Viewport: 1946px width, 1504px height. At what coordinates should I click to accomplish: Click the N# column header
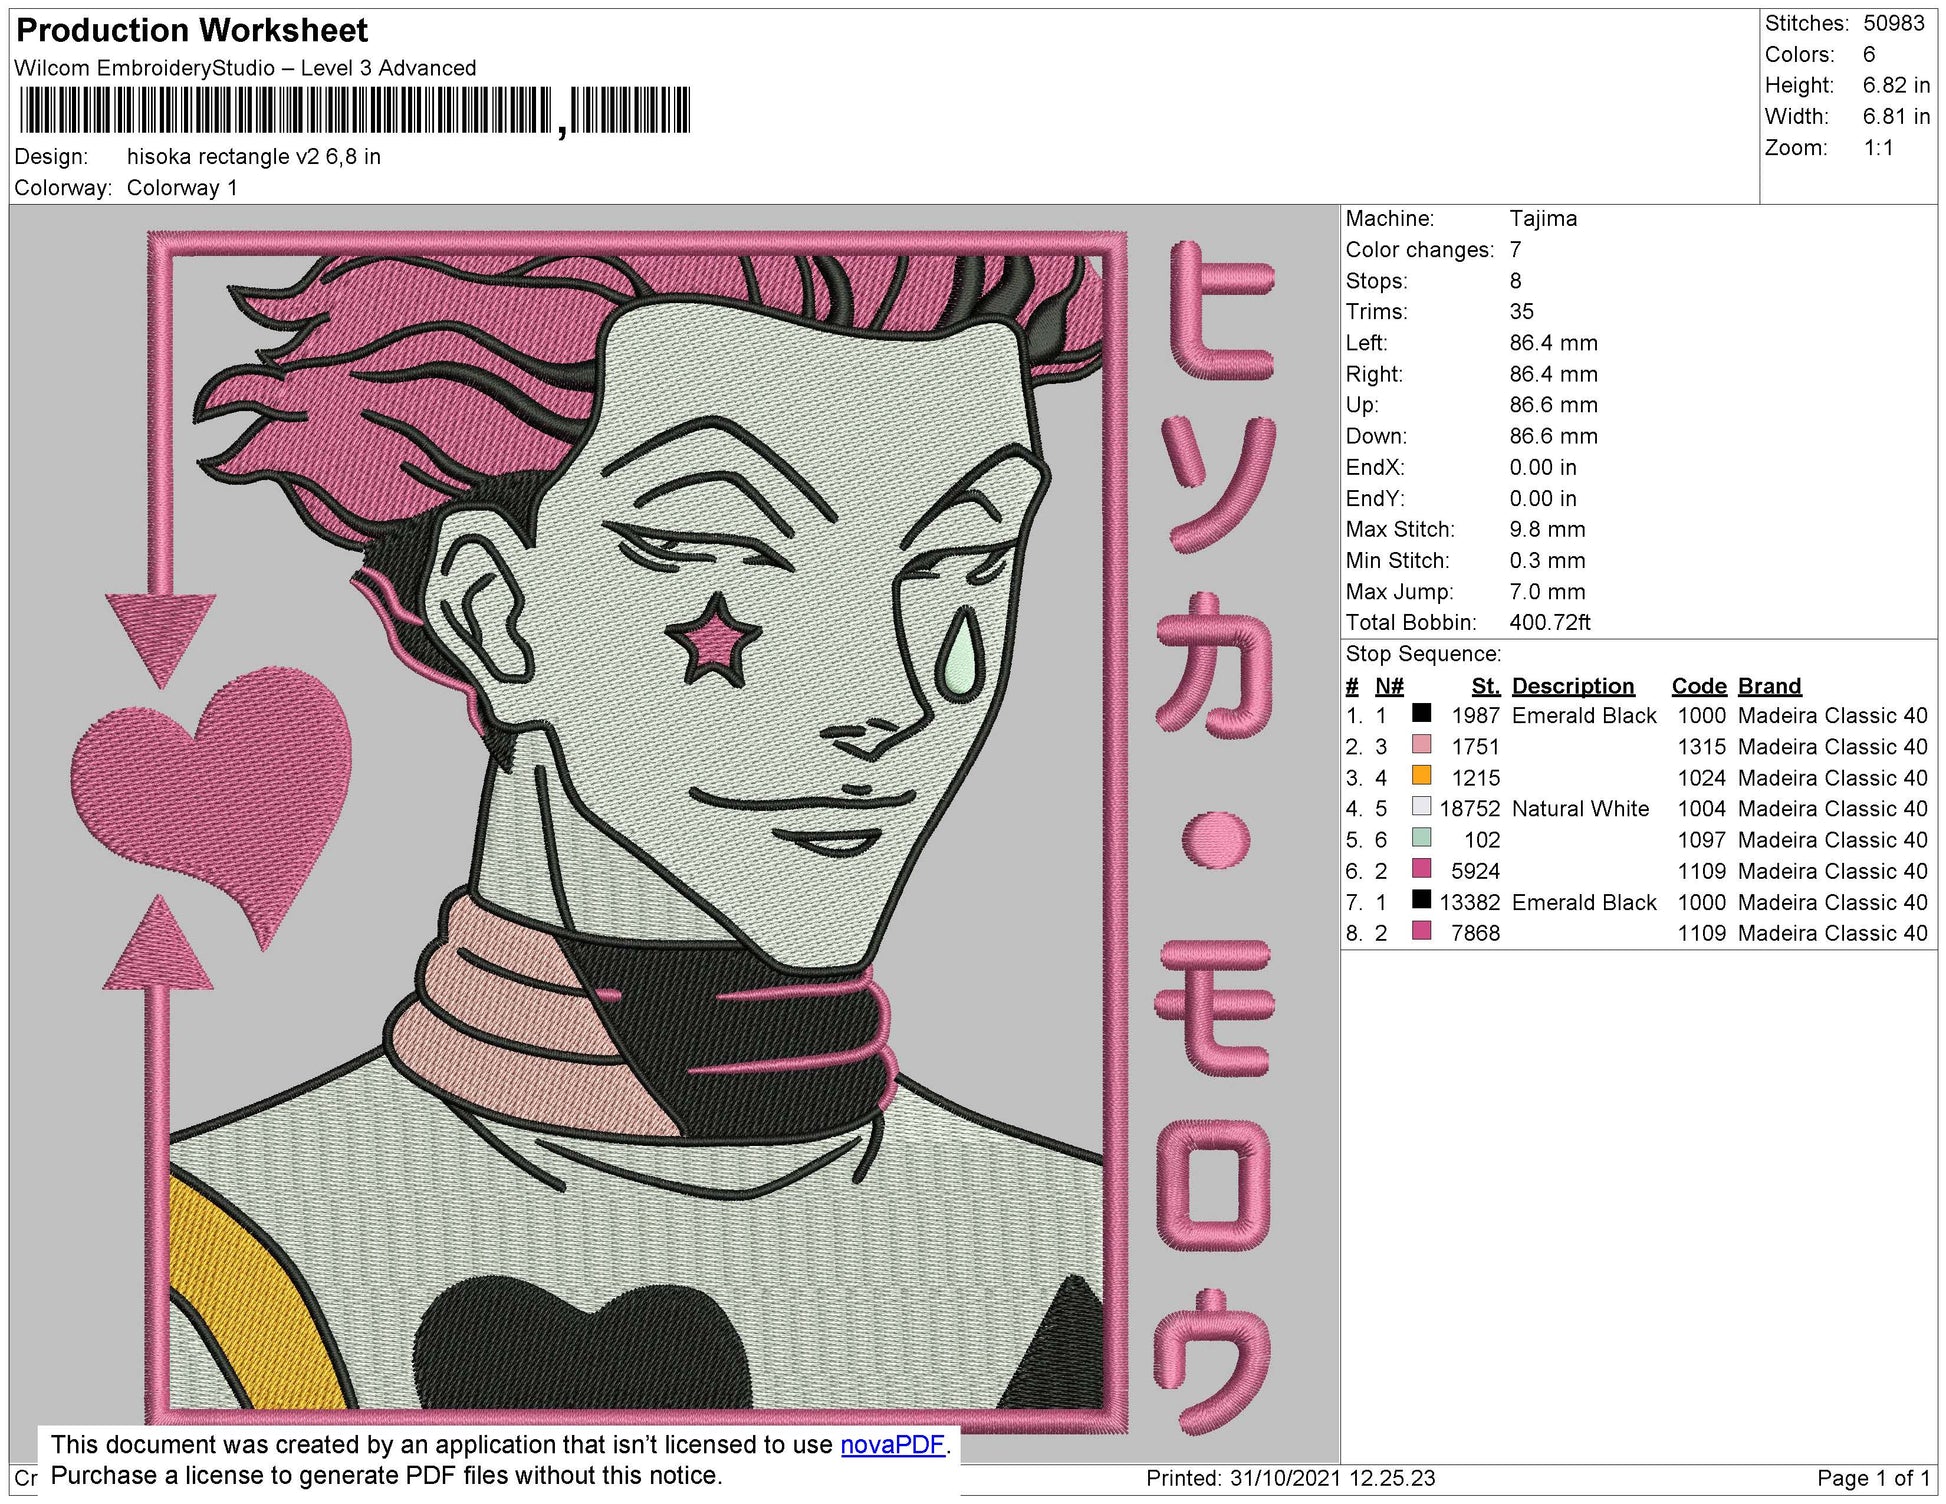1388,686
